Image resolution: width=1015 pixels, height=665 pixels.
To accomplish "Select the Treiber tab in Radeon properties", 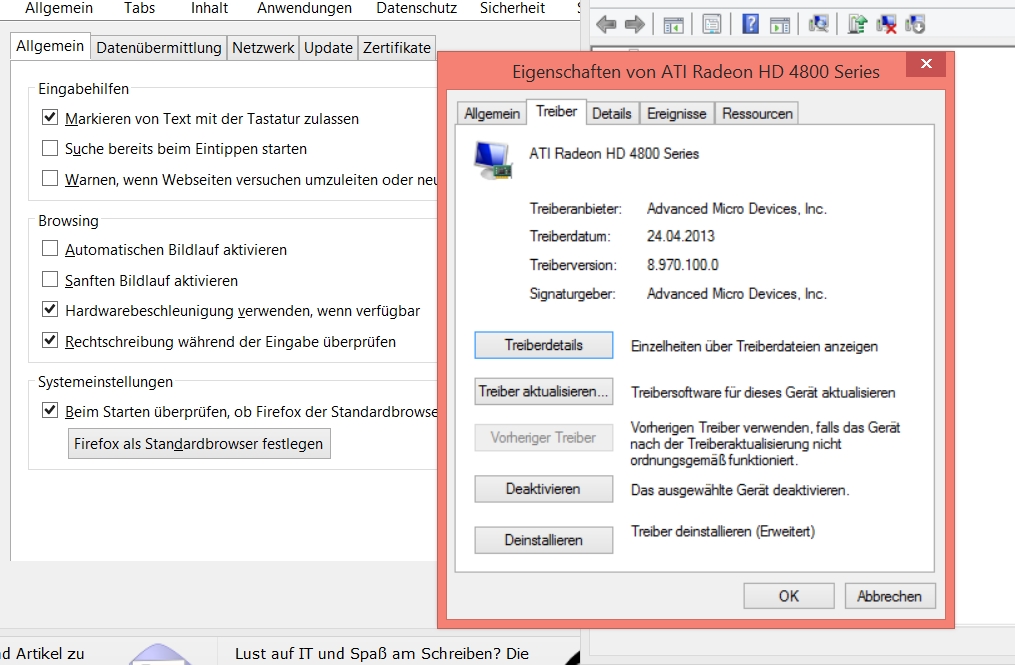I will [557, 111].
